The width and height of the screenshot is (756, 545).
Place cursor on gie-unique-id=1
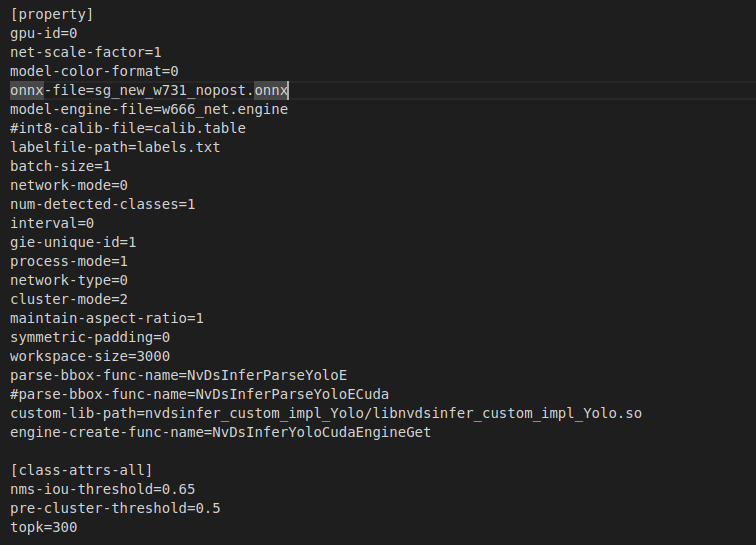73,242
